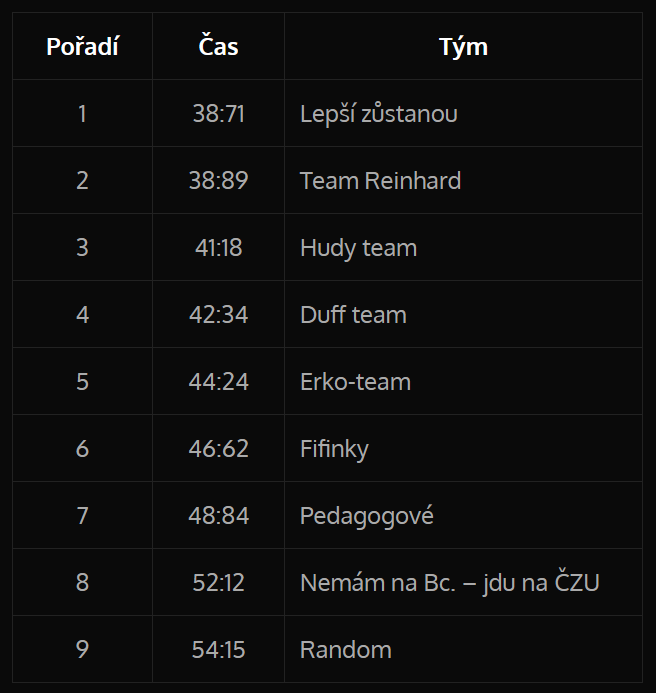Click the Tým column header
The image size is (656, 693).
point(463,46)
